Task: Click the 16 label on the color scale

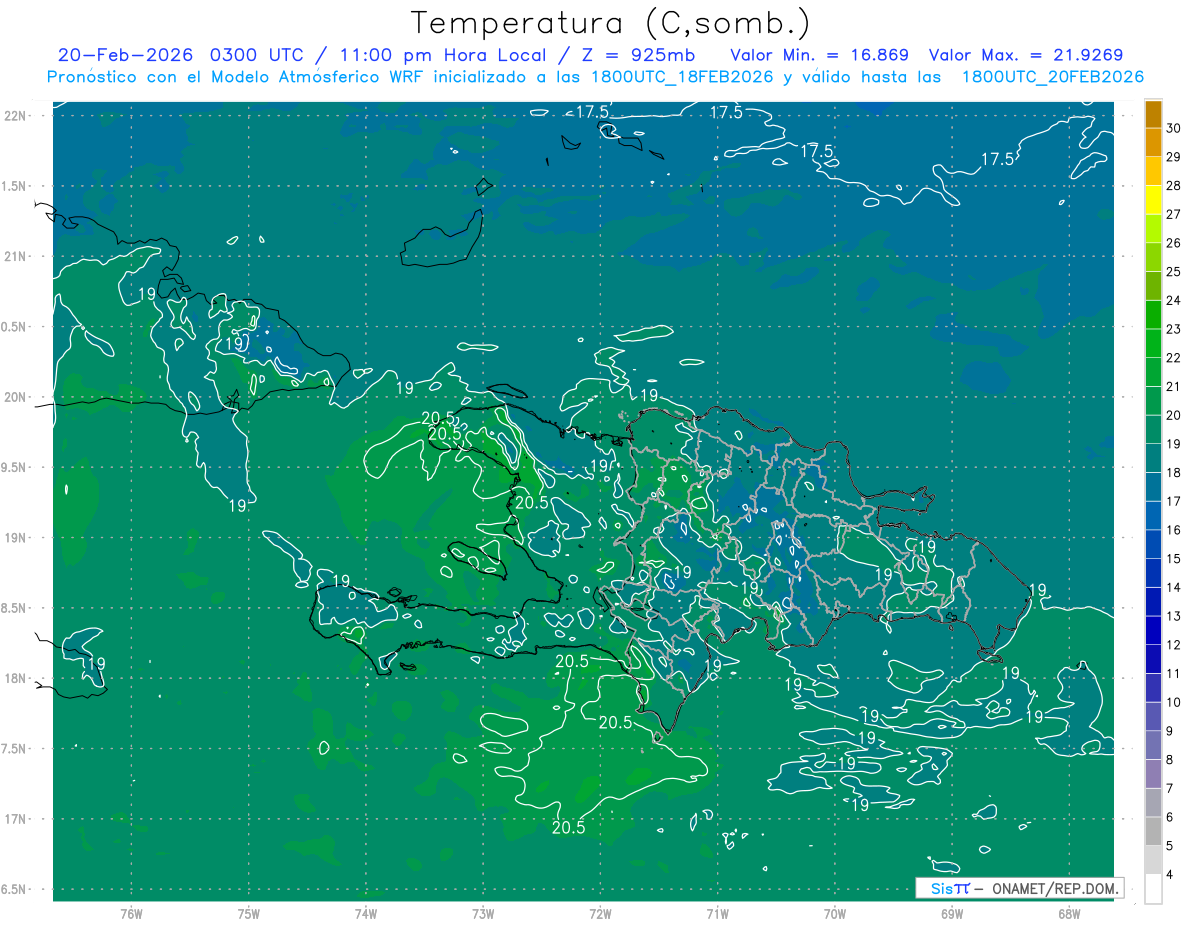Action: (1174, 530)
